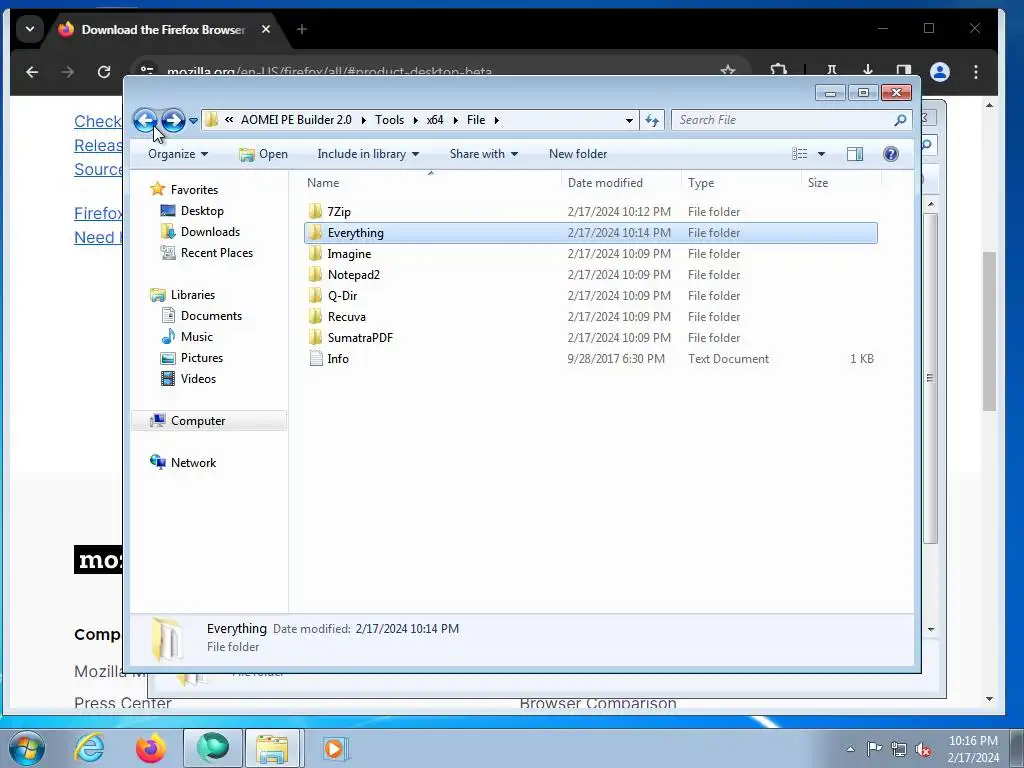Viewport: 1024px width, 768px height.
Task: Toggle the preview pane icon
Action: pos(855,154)
